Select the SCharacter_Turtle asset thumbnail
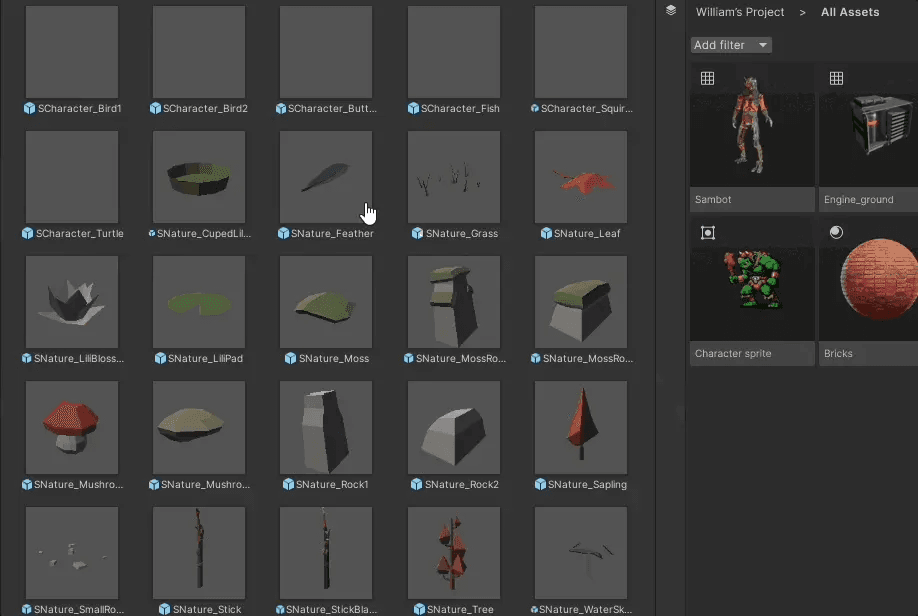 72,176
